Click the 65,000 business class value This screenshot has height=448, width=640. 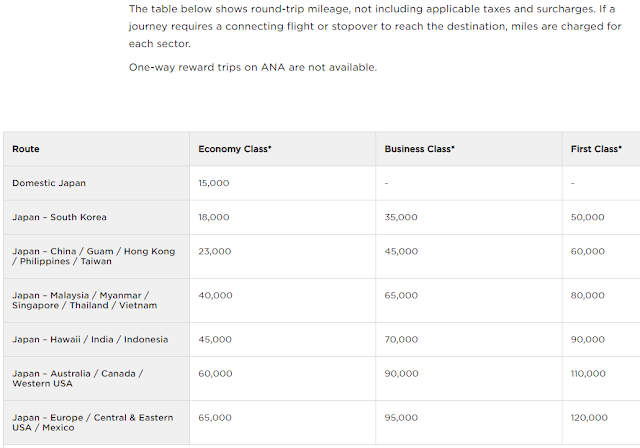(x=400, y=295)
